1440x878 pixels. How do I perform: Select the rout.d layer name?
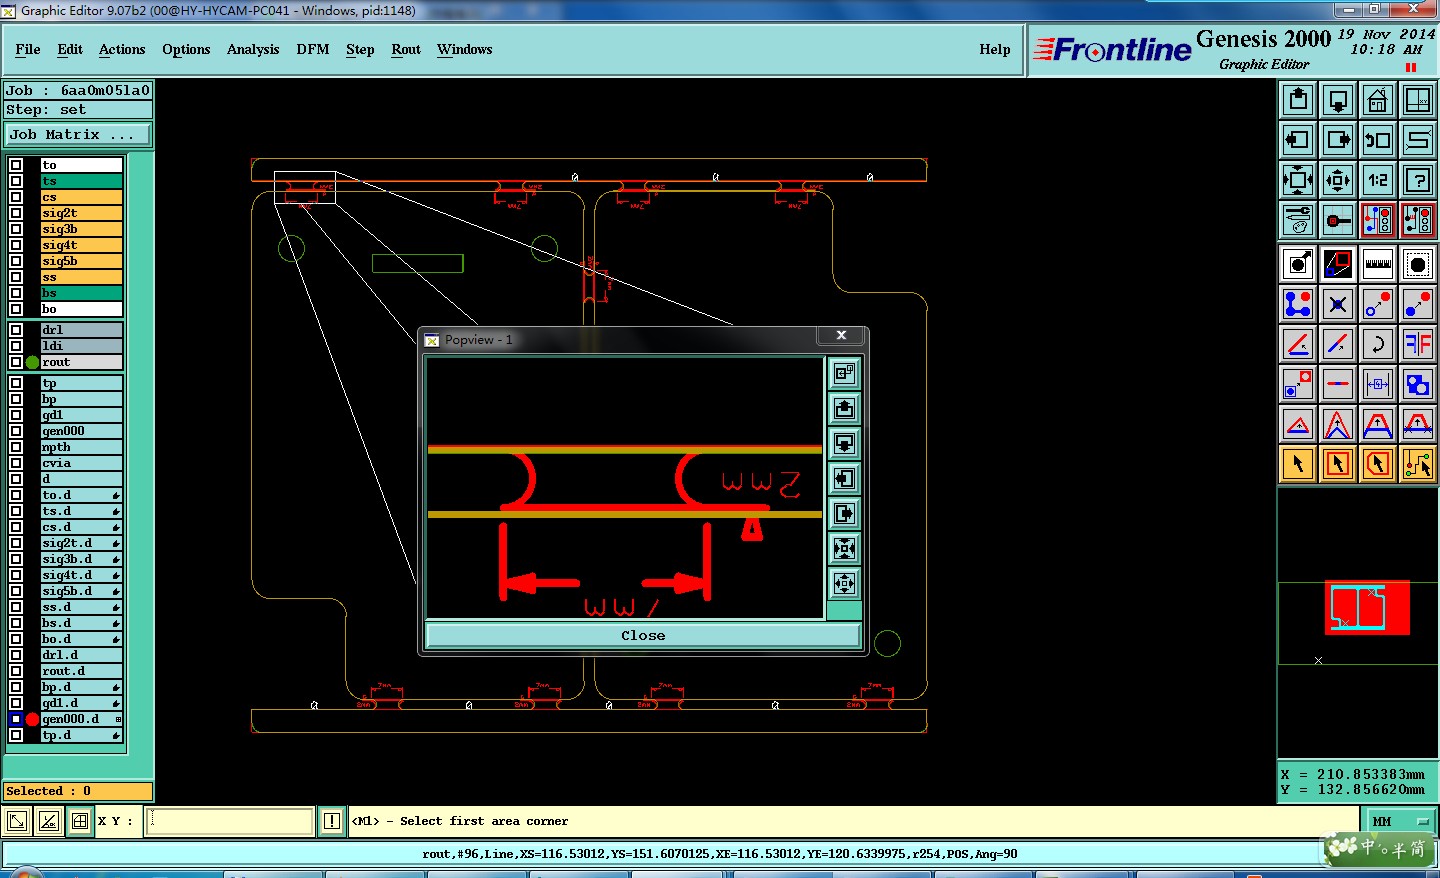(82, 671)
